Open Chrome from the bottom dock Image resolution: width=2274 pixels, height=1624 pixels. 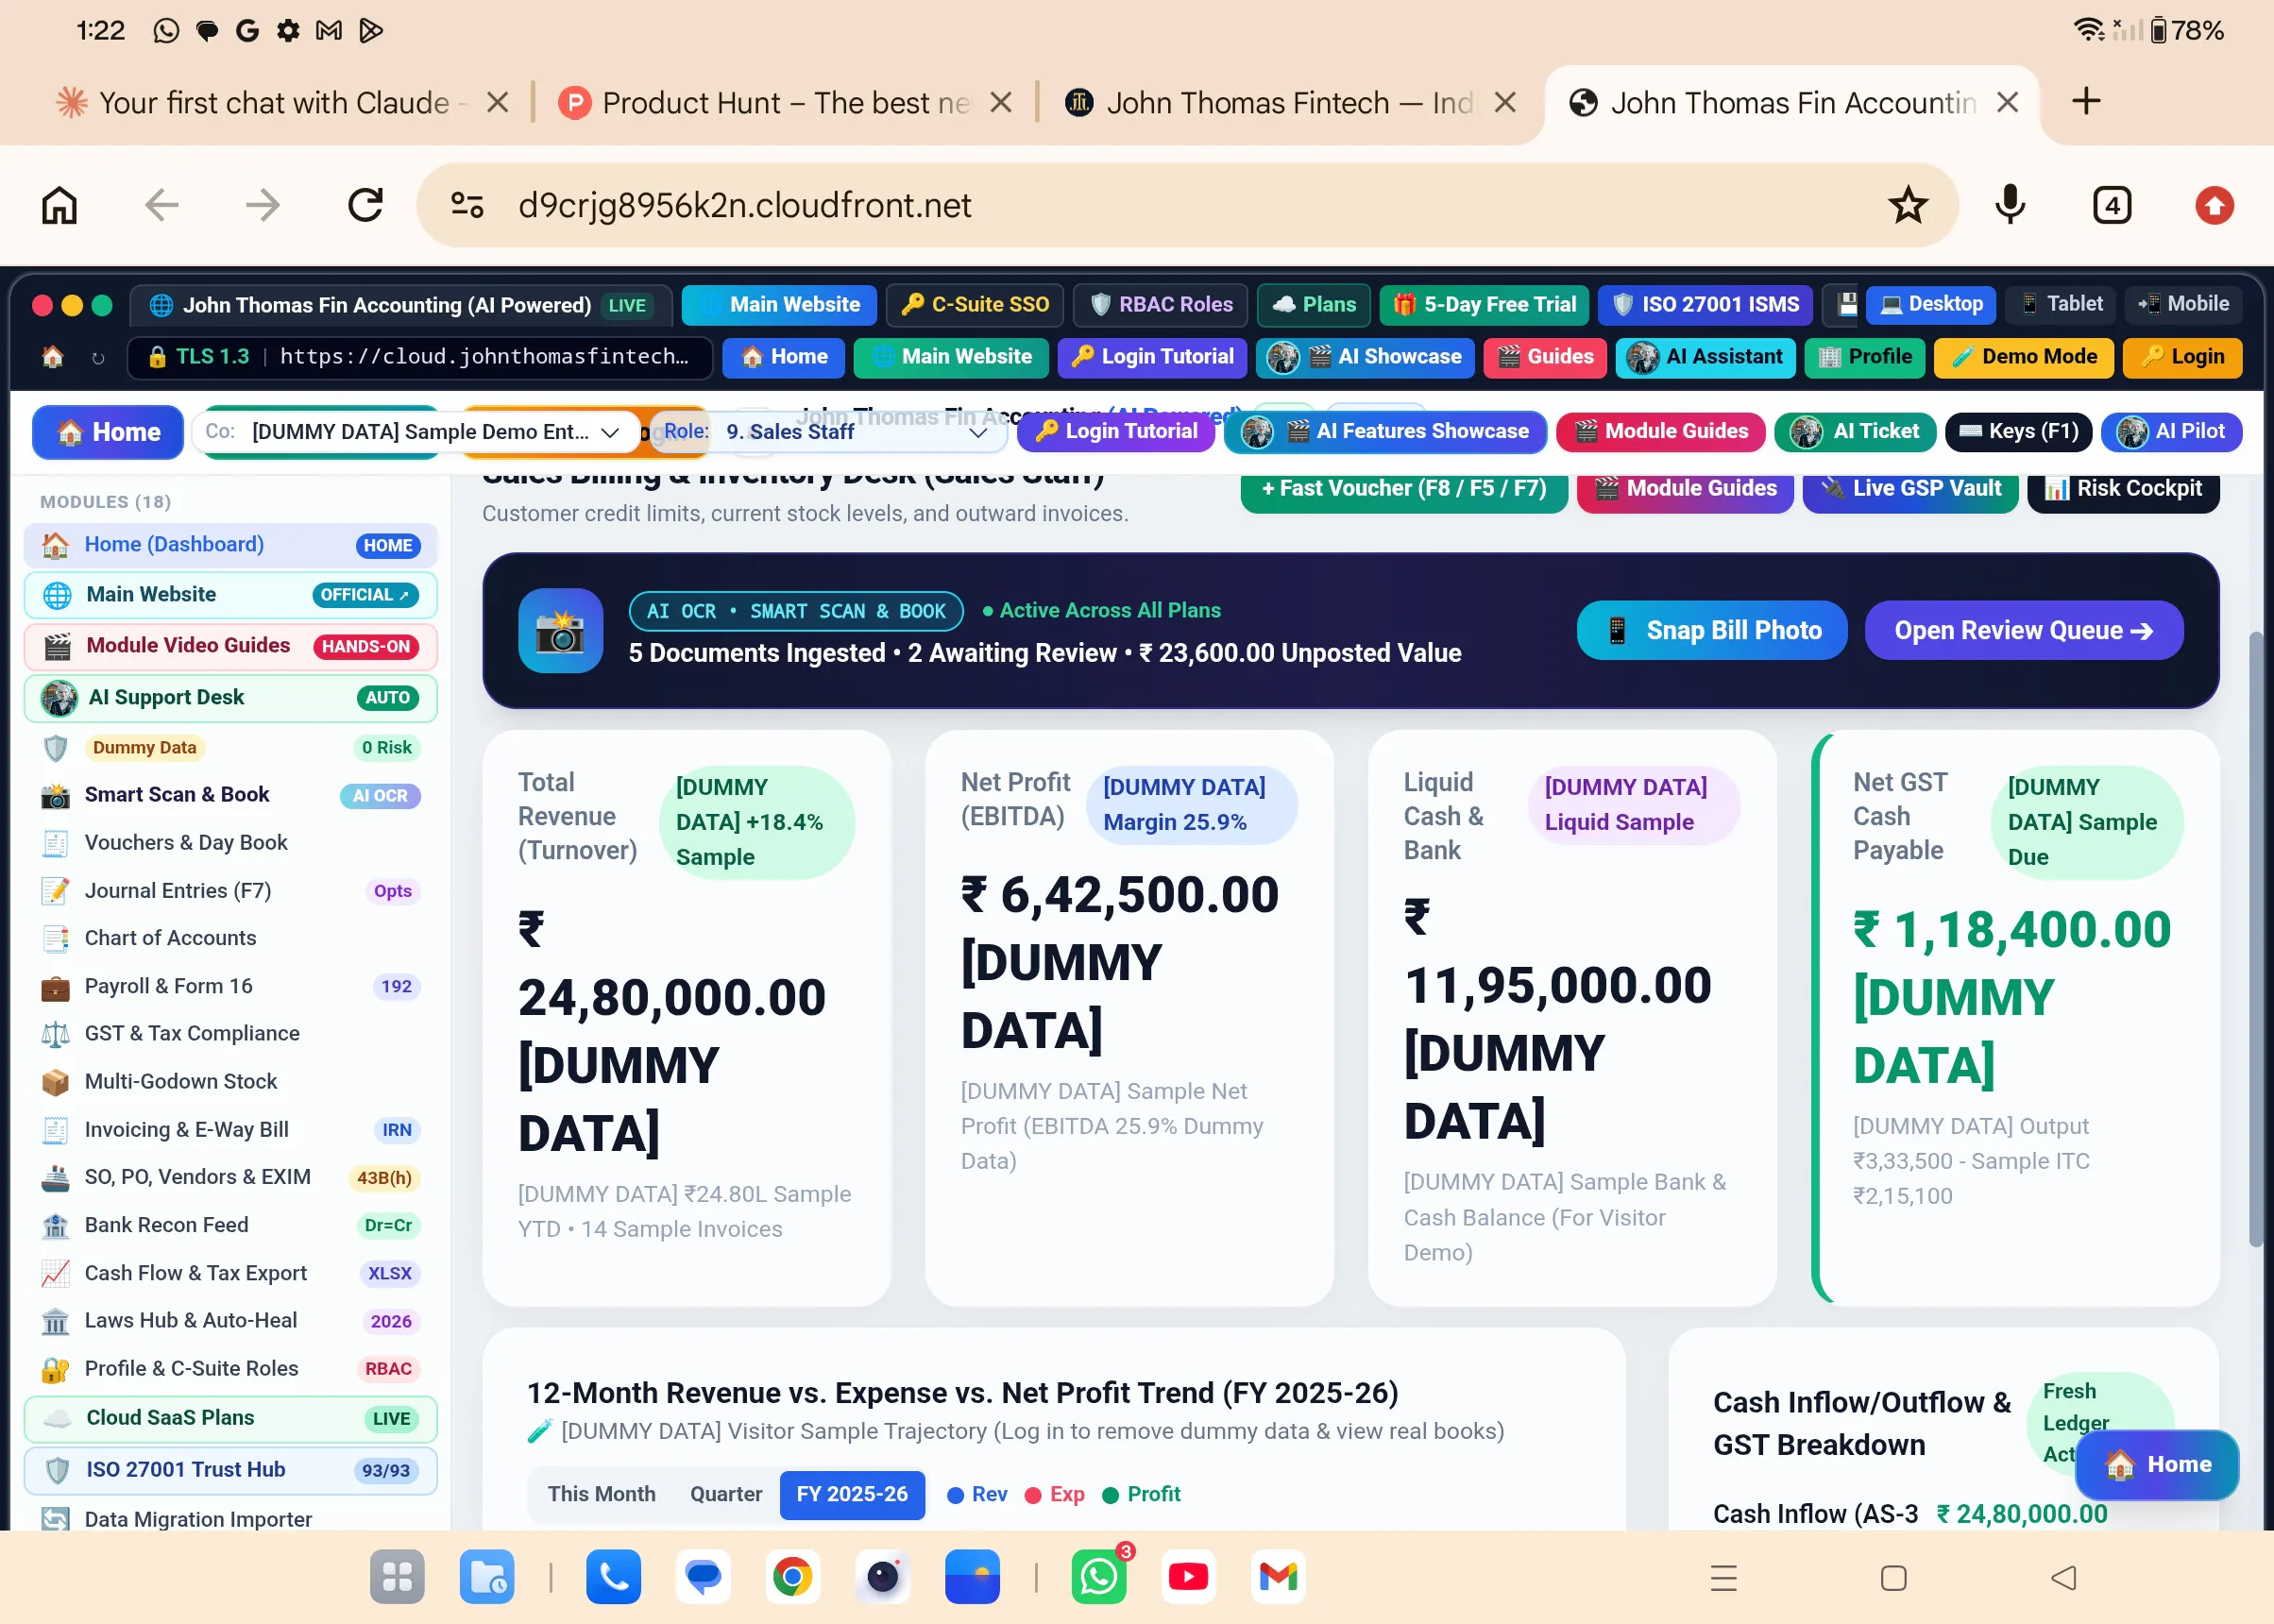(792, 1577)
